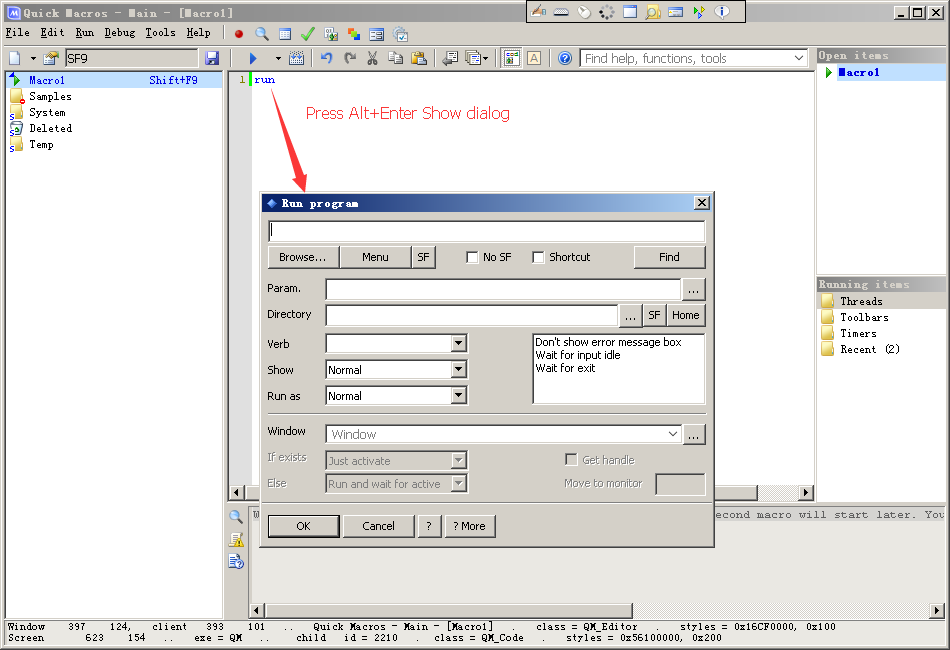Click the Cancel button
This screenshot has height=650, width=950.
pos(378,526)
